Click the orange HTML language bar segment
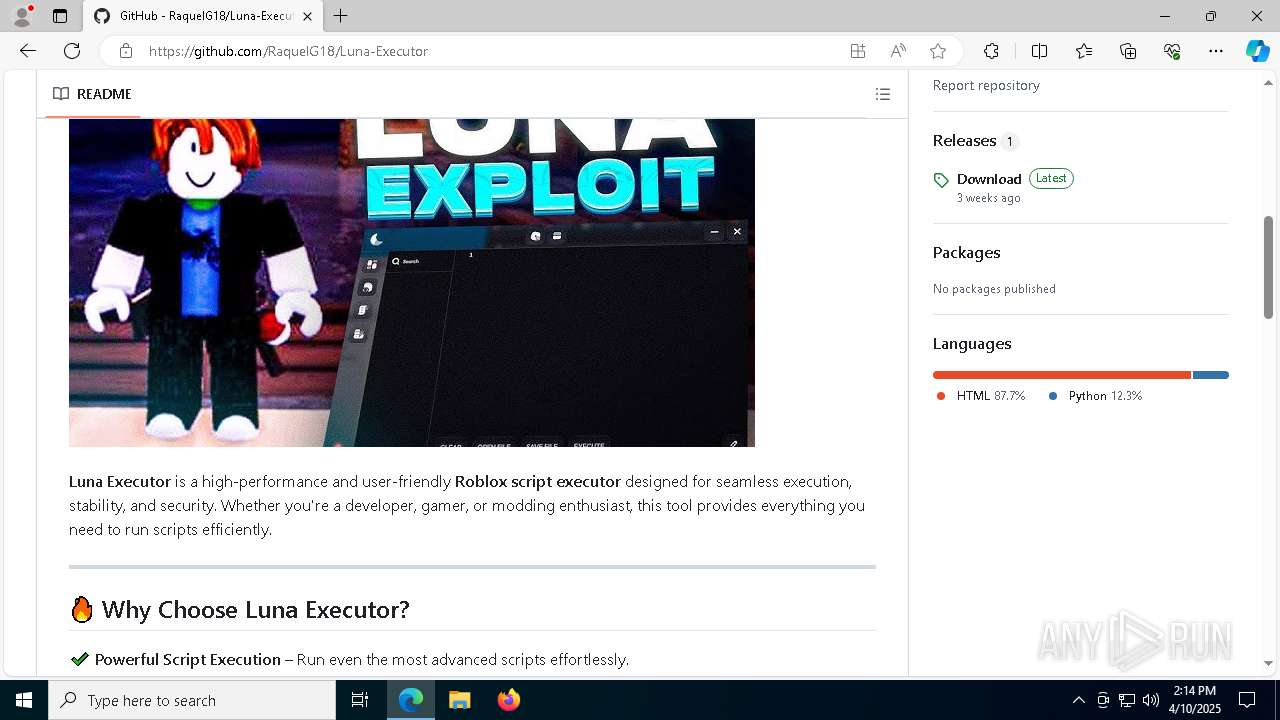This screenshot has height=720, width=1280. coord(1062,375)
